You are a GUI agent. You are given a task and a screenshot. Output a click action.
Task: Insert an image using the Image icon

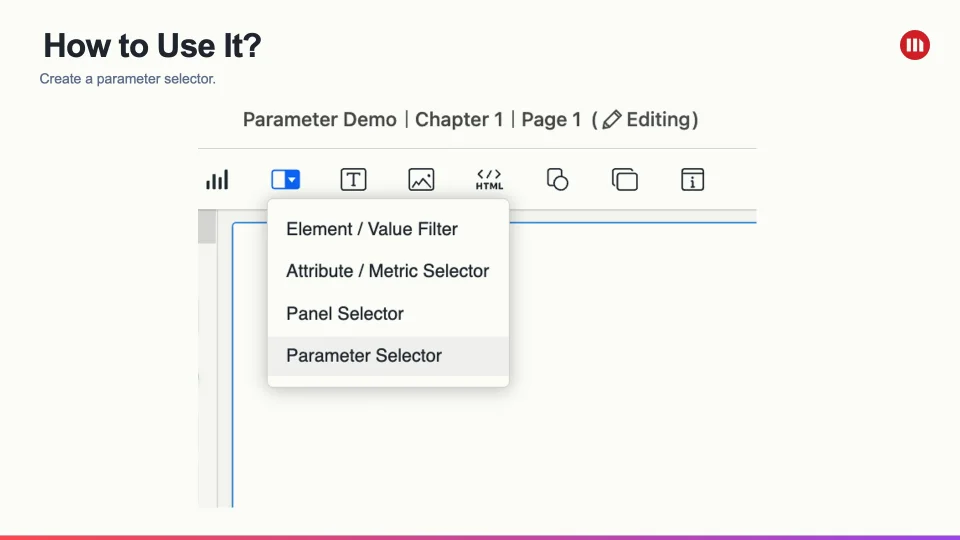421,180
